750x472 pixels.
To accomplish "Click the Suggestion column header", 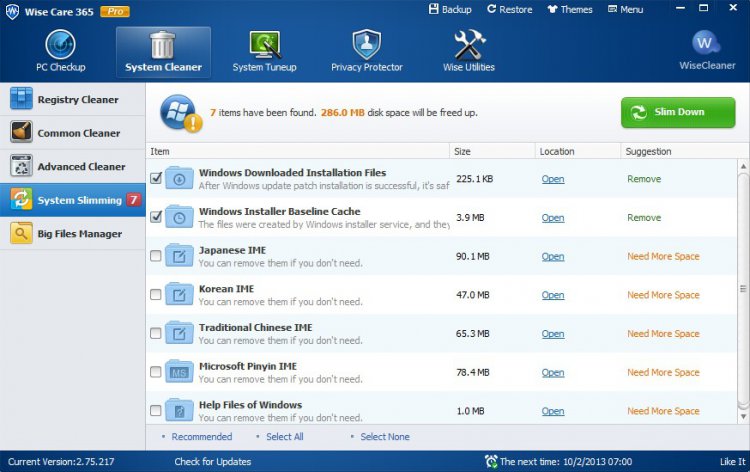I will 684,151.
